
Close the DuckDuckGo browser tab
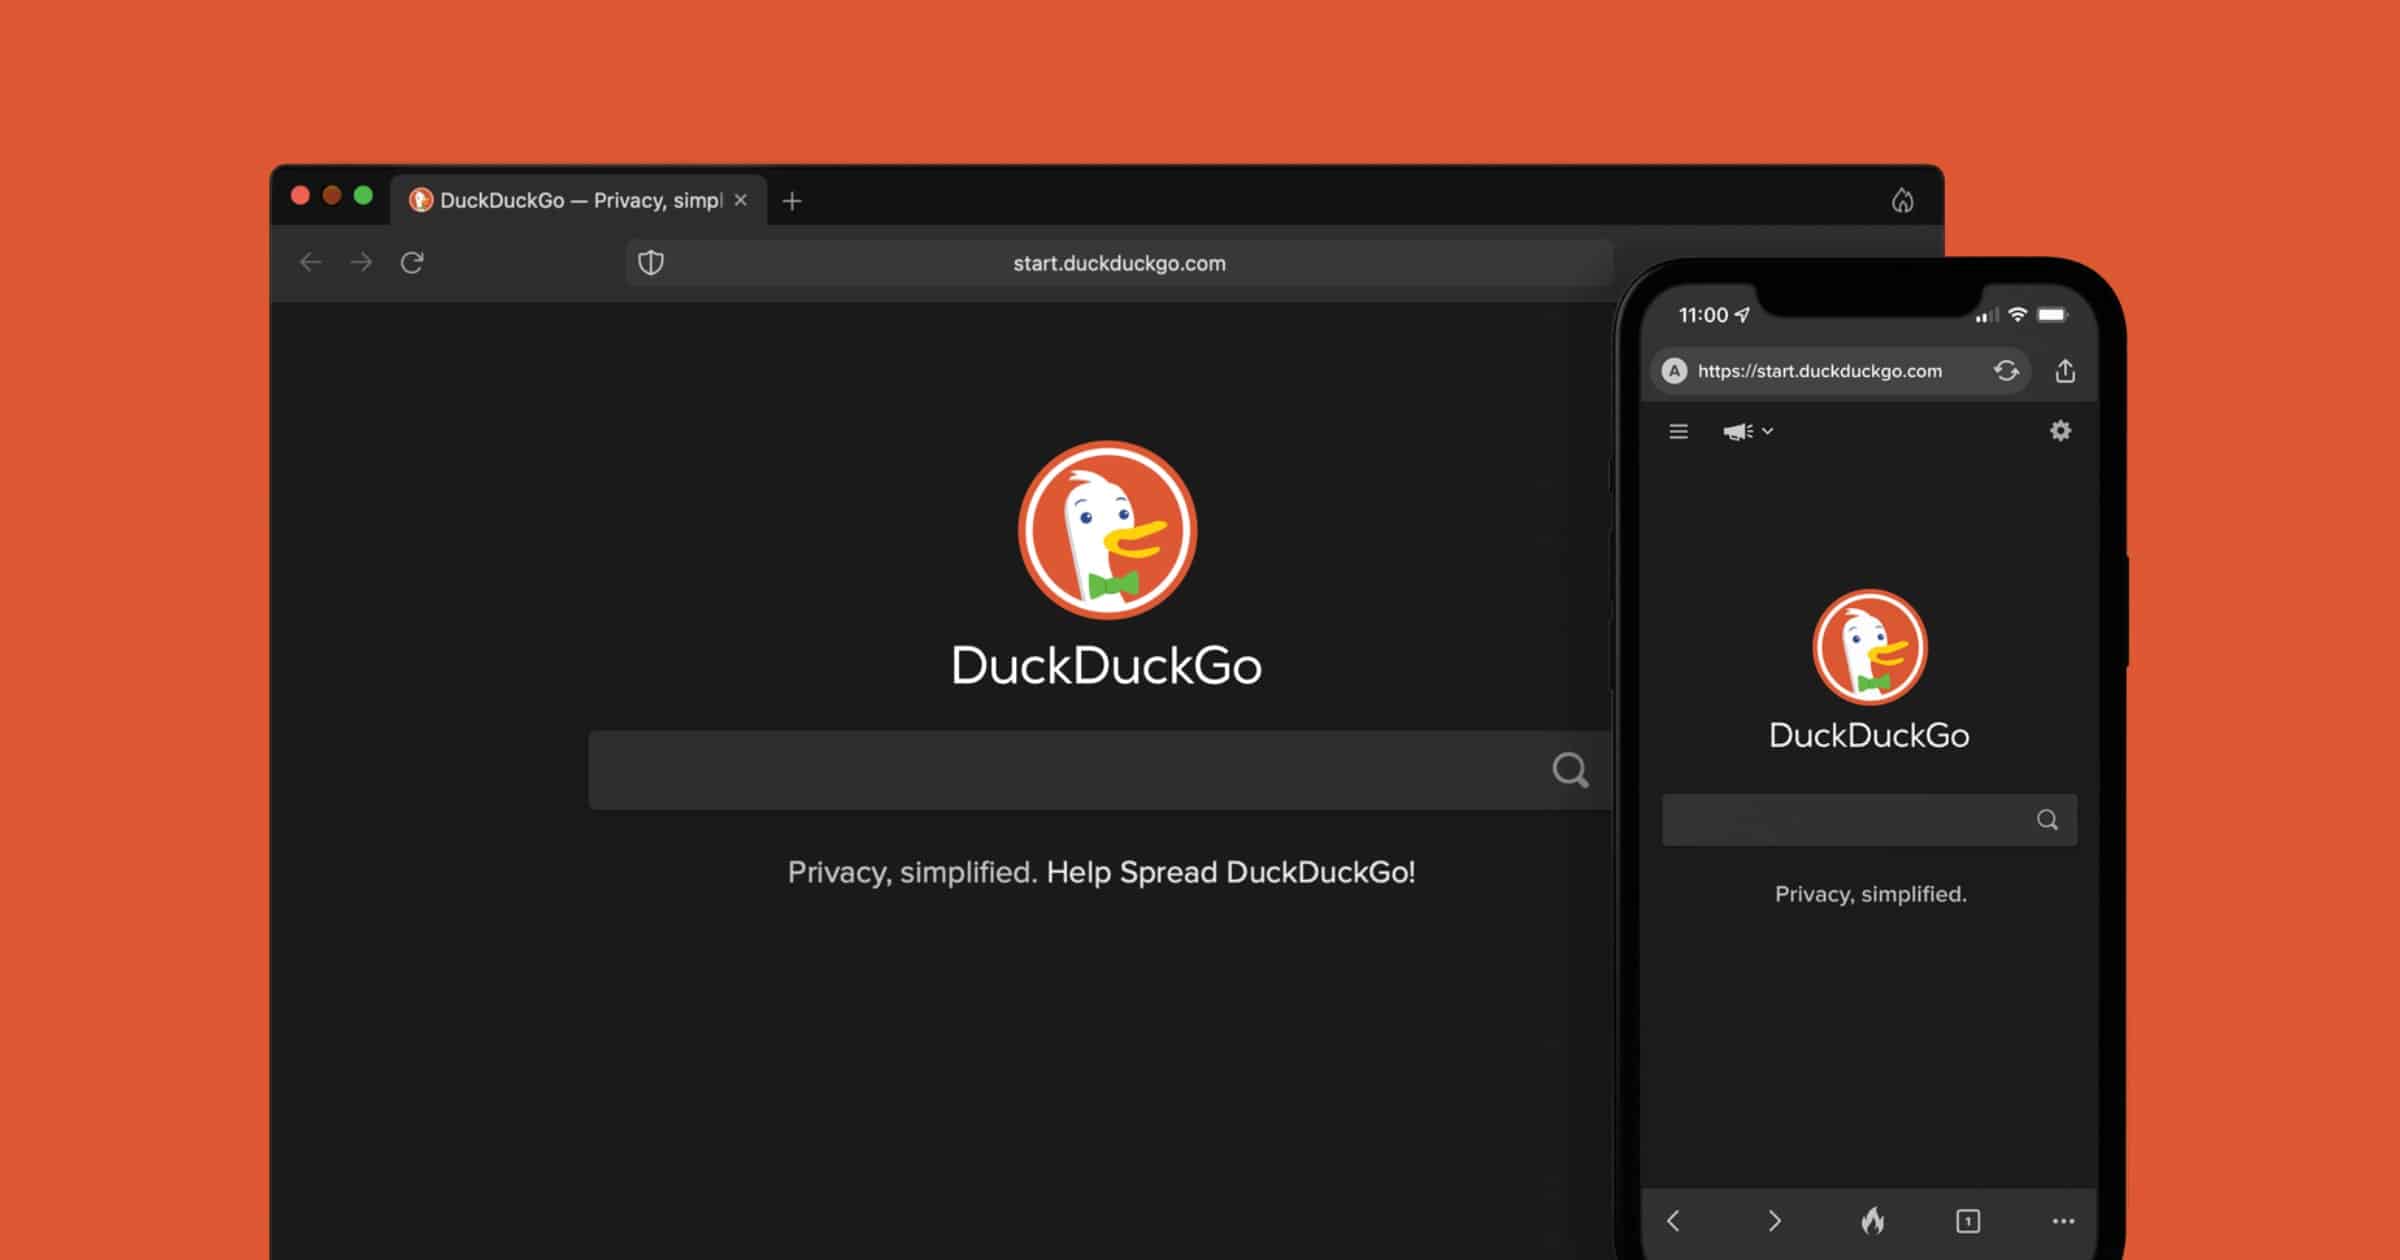point(741,200)
